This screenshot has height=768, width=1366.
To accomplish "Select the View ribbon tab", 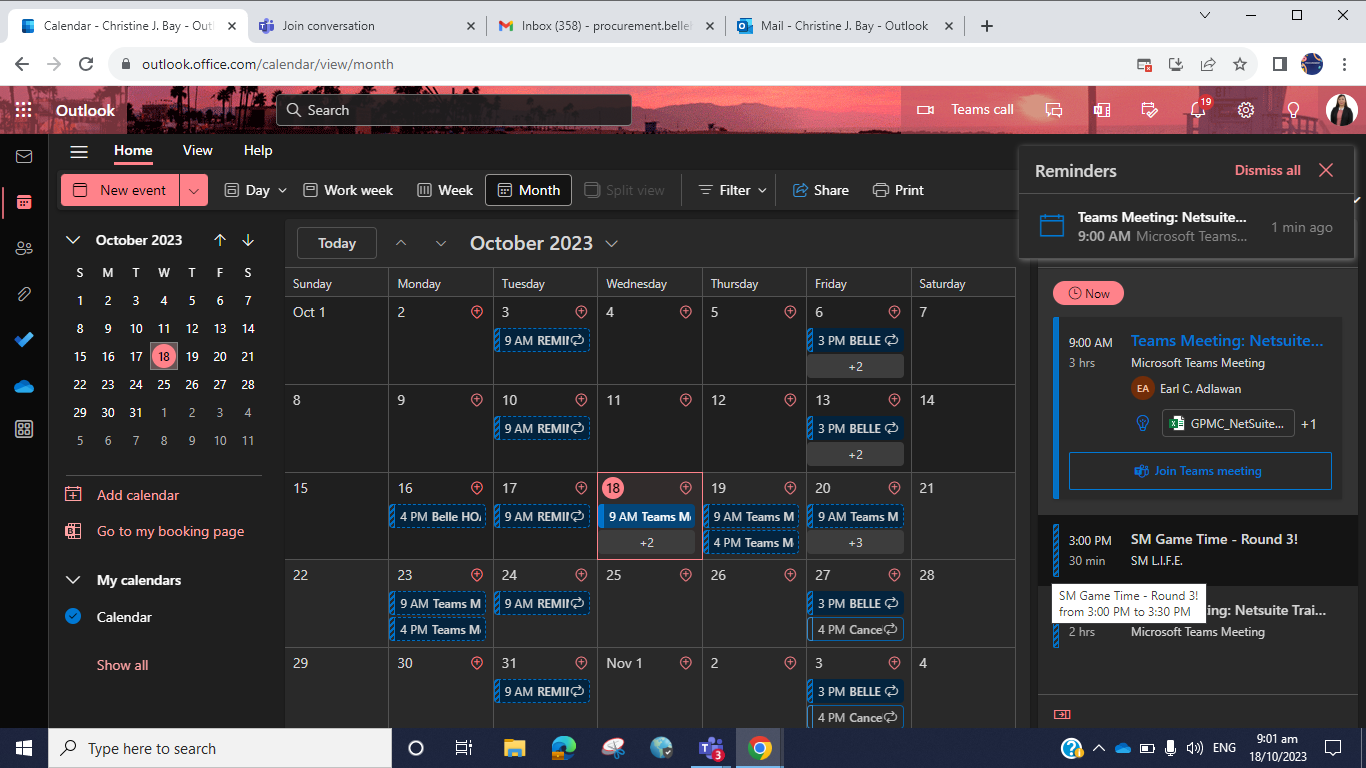I will (198, 151).
